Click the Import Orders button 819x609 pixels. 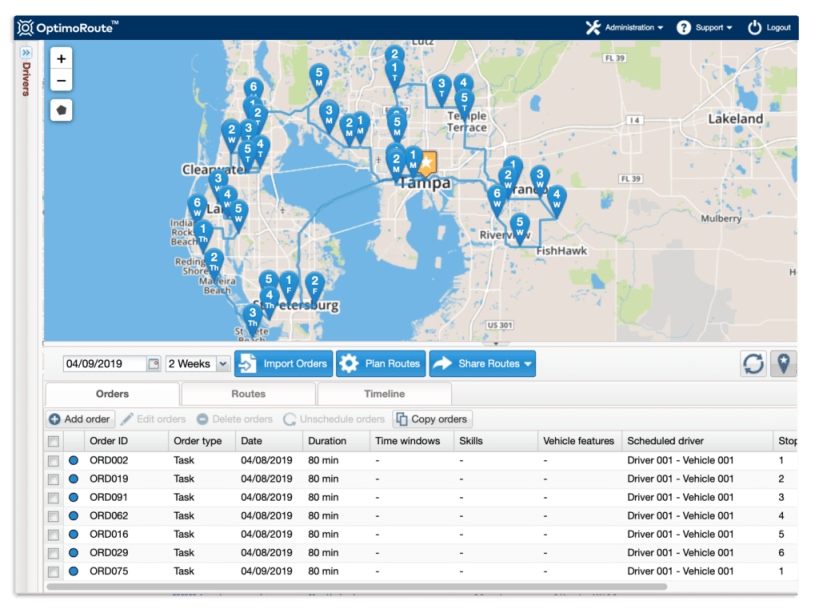click(x=283, y=364)
